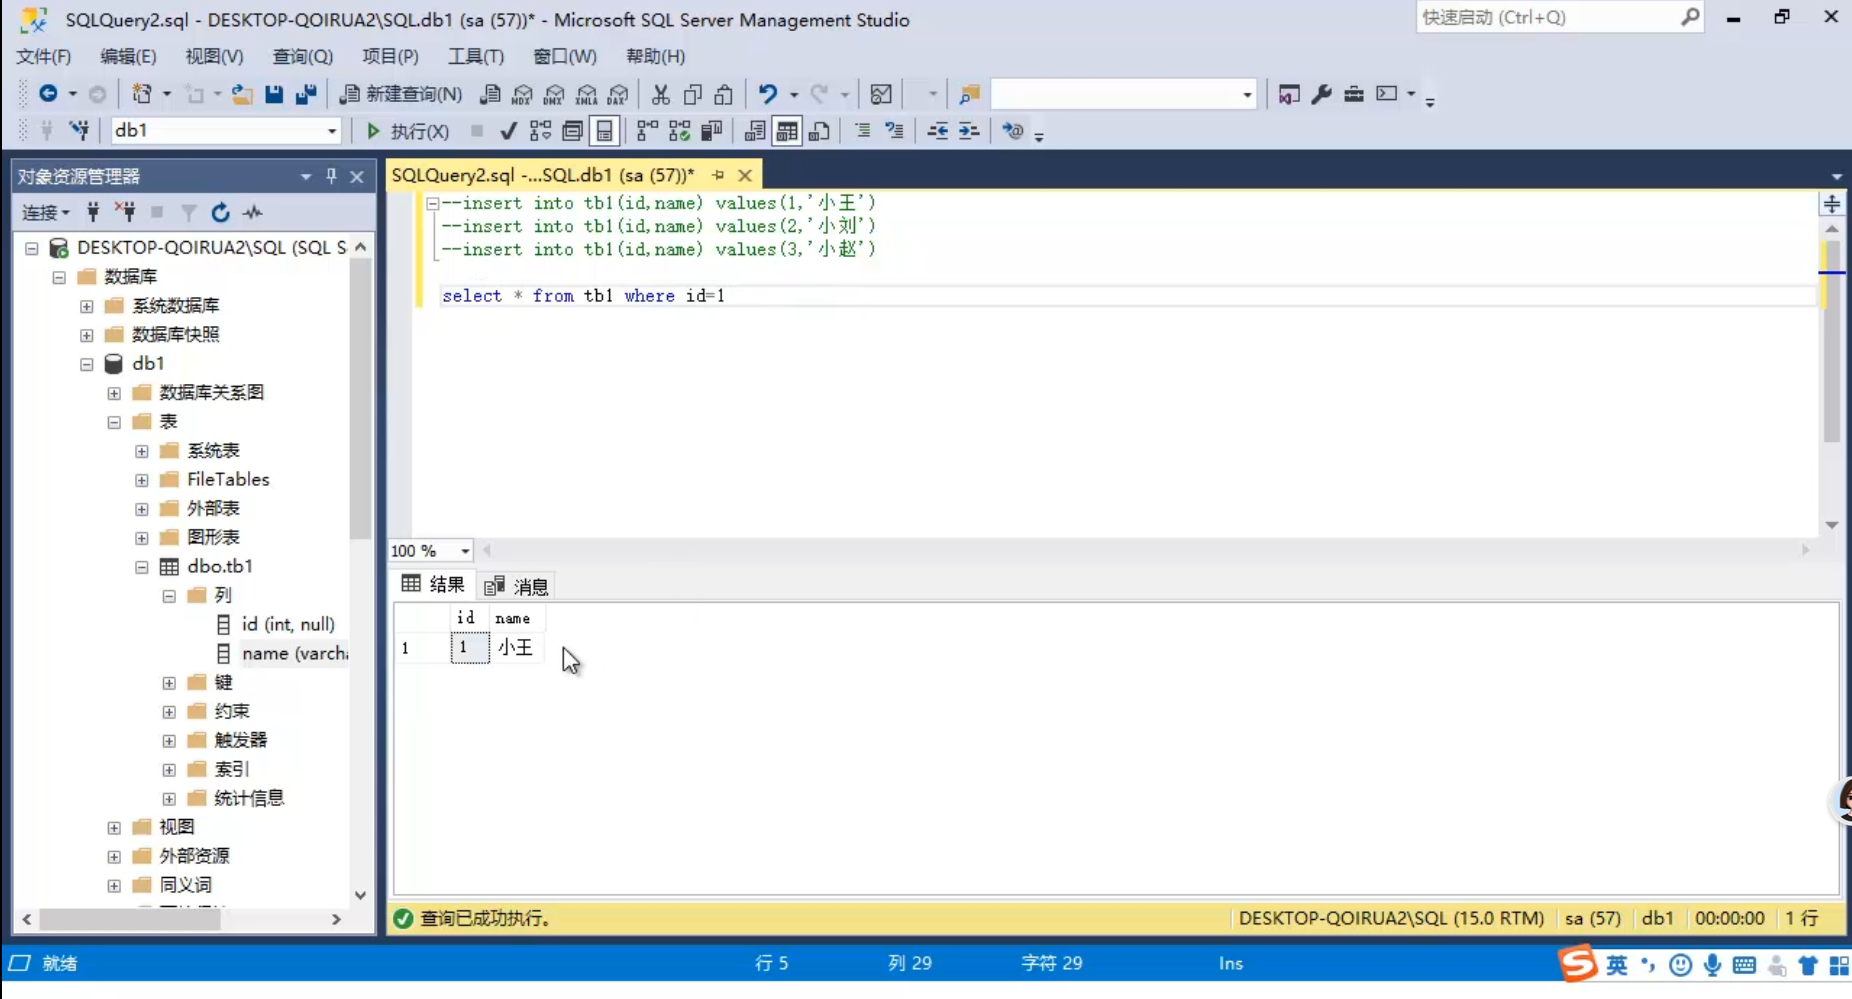Toggle the auto-hide pin on 对象资源管理器
This screenshot has height=999, width=1852.
pyautogui.click(x=331, y=176)
